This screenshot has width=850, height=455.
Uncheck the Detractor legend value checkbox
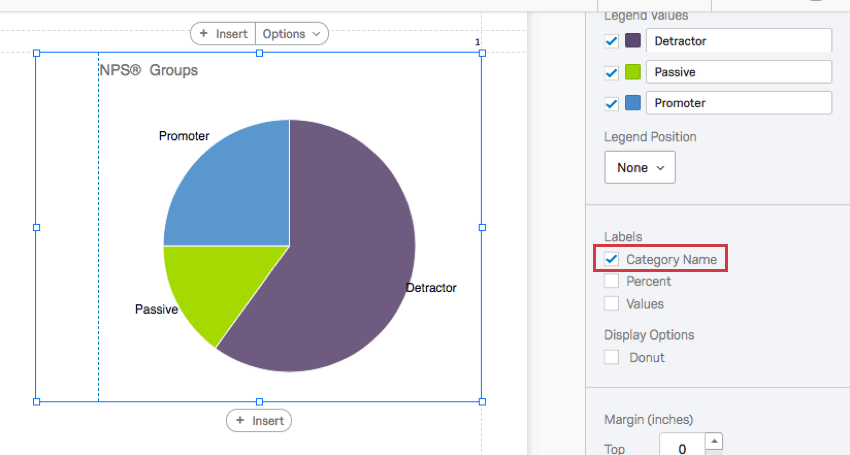[x=611, y=41]
